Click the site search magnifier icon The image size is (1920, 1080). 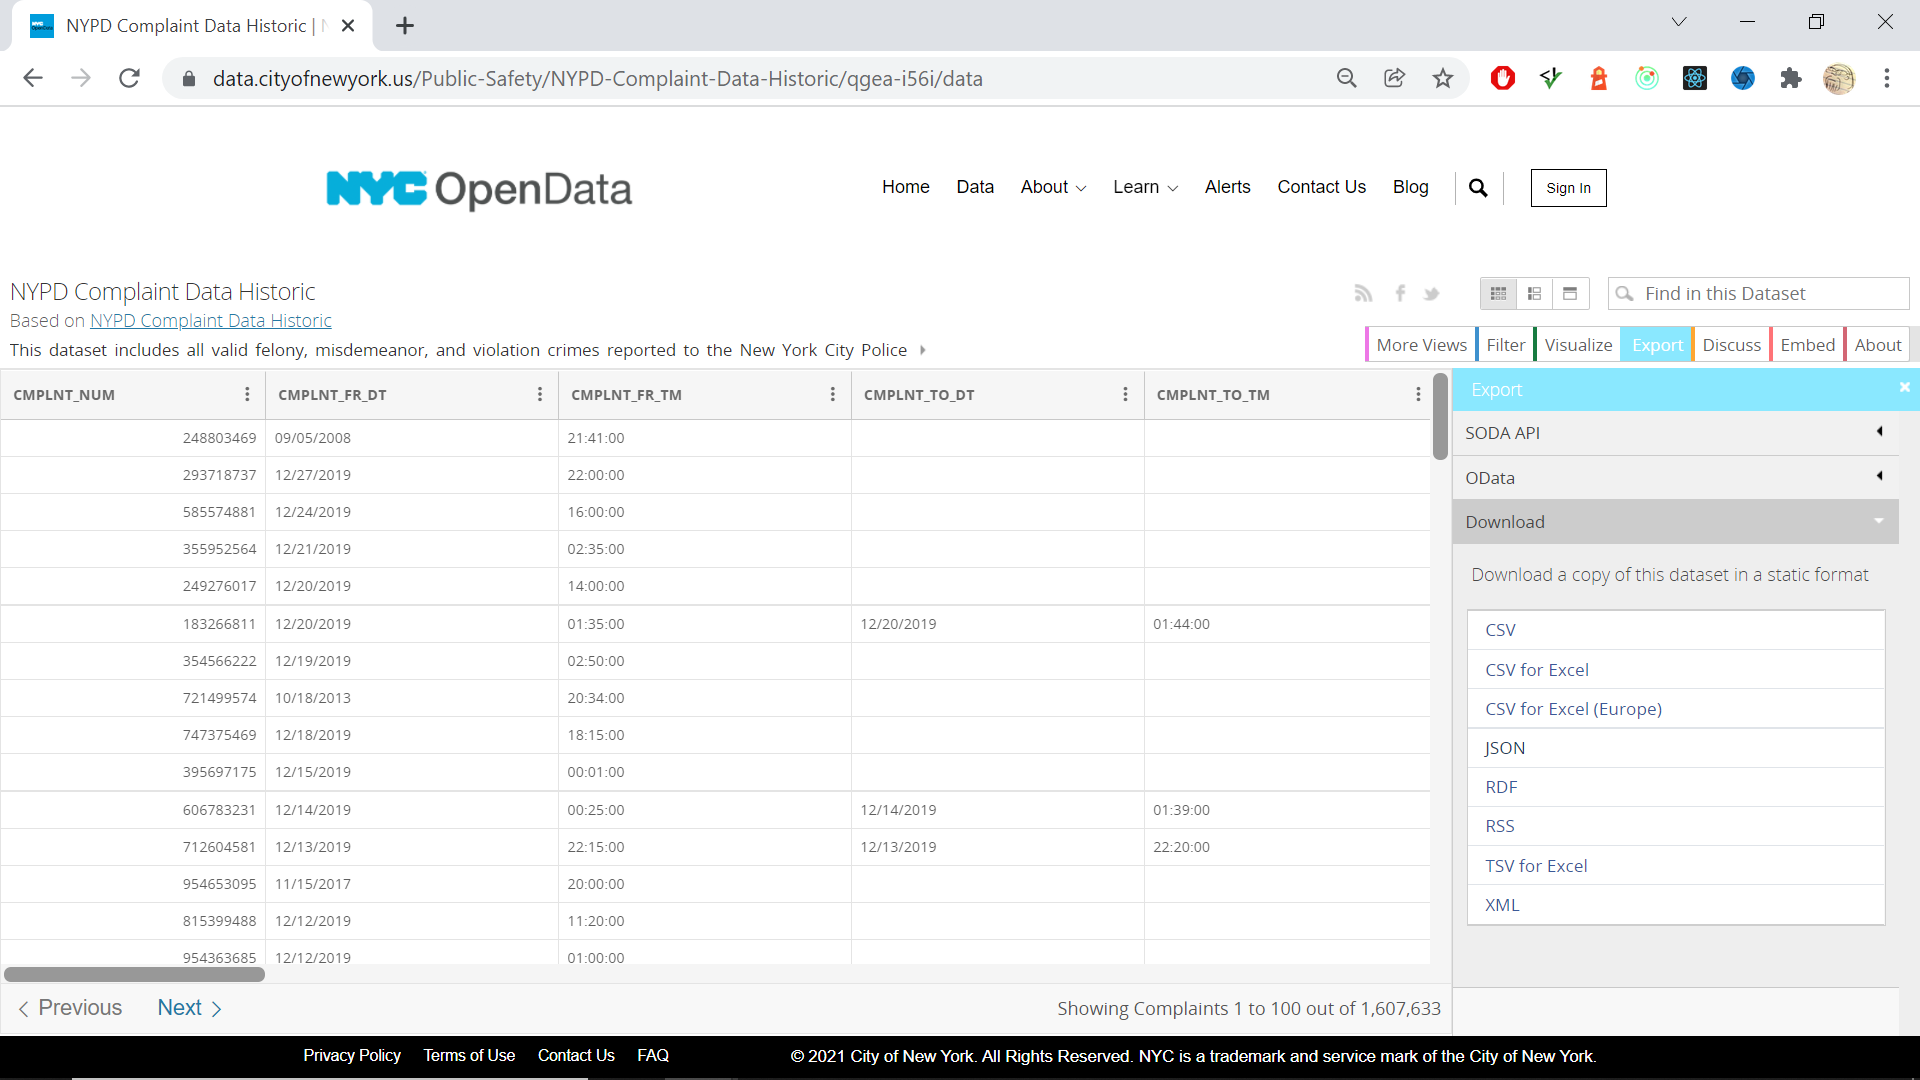(1478, 188)
